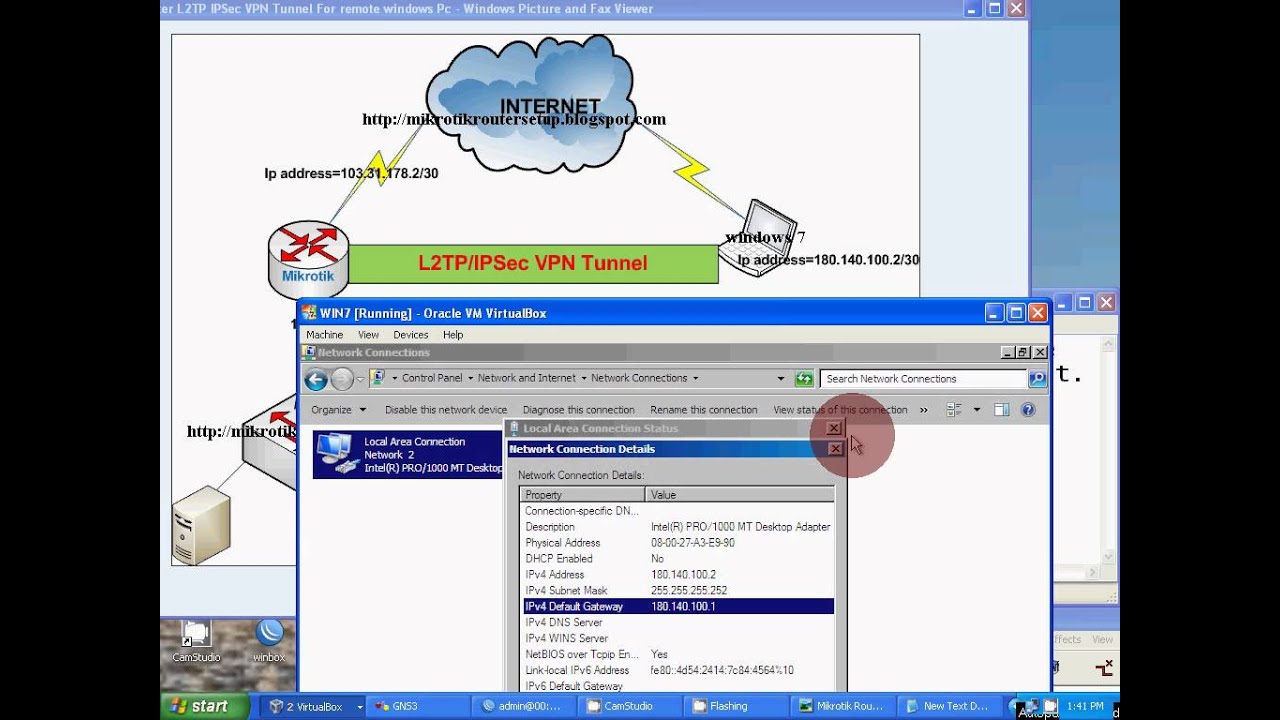Click the forward navigation arrow button
1280x720 pixels.
tap(342, 379)
